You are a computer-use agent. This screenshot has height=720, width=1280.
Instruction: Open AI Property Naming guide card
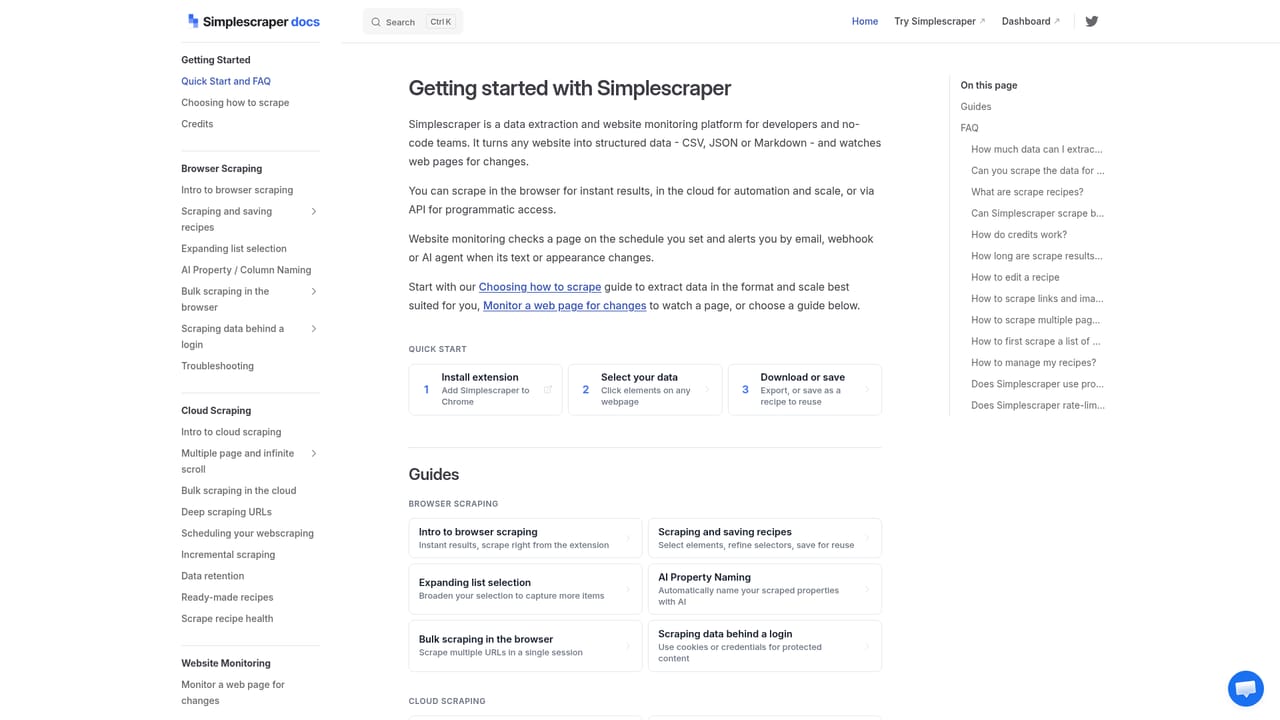pos(765,589)
